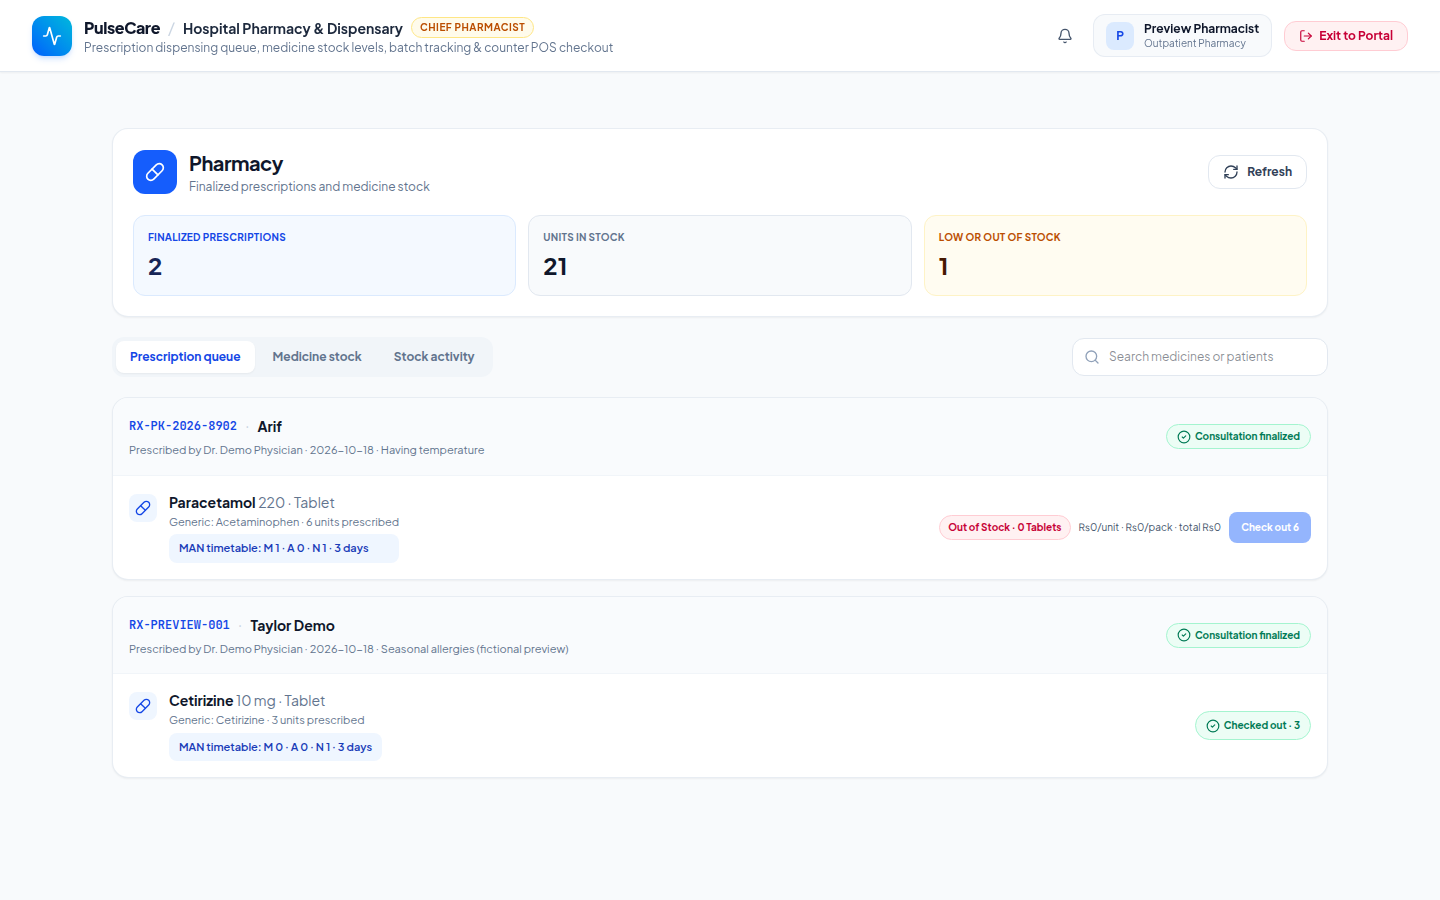Click Exit to Portal button
Image resolution: width=1440 pixels, height=900 pixels.
click(1346, 36)
